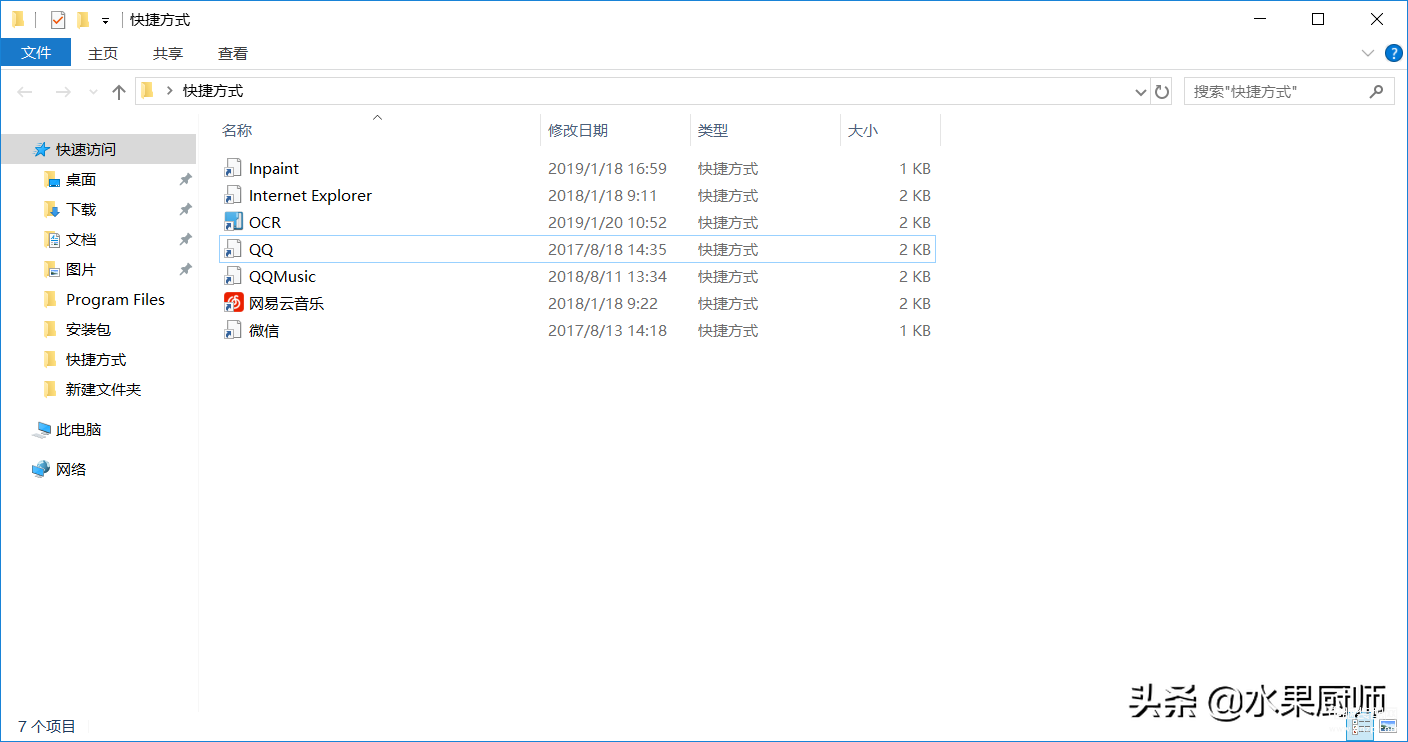Click the Internet Explorer shortcut icon
This screenshot has height=742, width=1408.
[x=233, y=195]
